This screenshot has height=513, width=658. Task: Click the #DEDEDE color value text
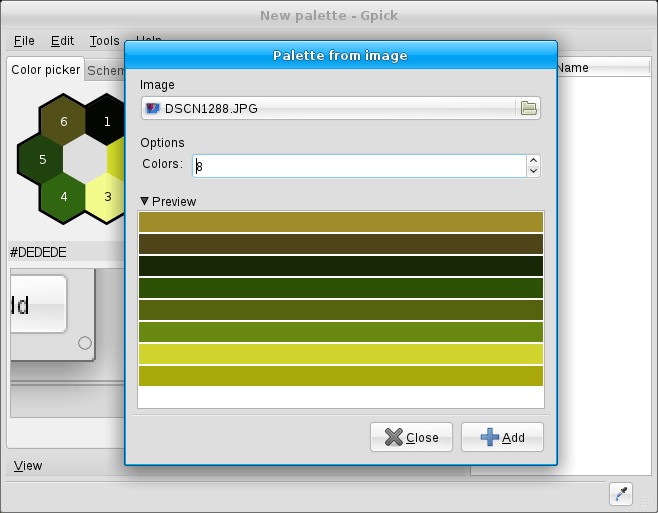click(x=38, y=252)
